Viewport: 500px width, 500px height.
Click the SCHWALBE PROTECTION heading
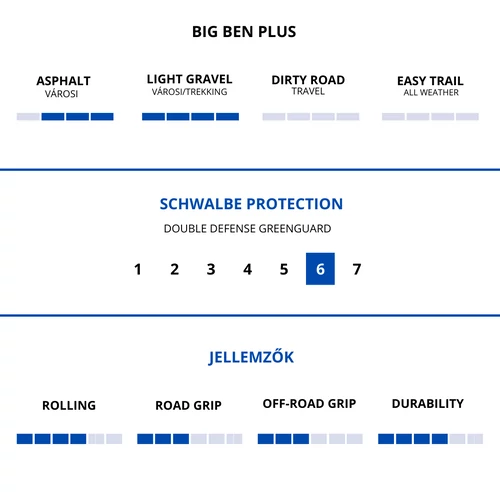pyautogui.click(x=251, y=204)
